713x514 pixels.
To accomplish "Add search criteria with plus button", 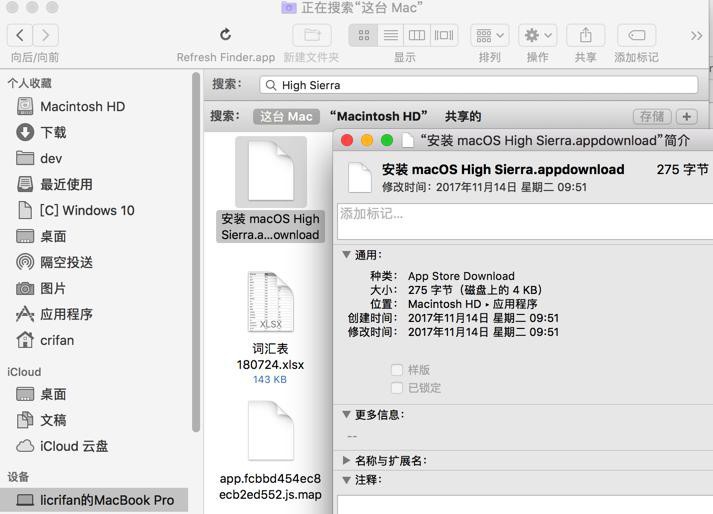I will [x=687, y=117].
